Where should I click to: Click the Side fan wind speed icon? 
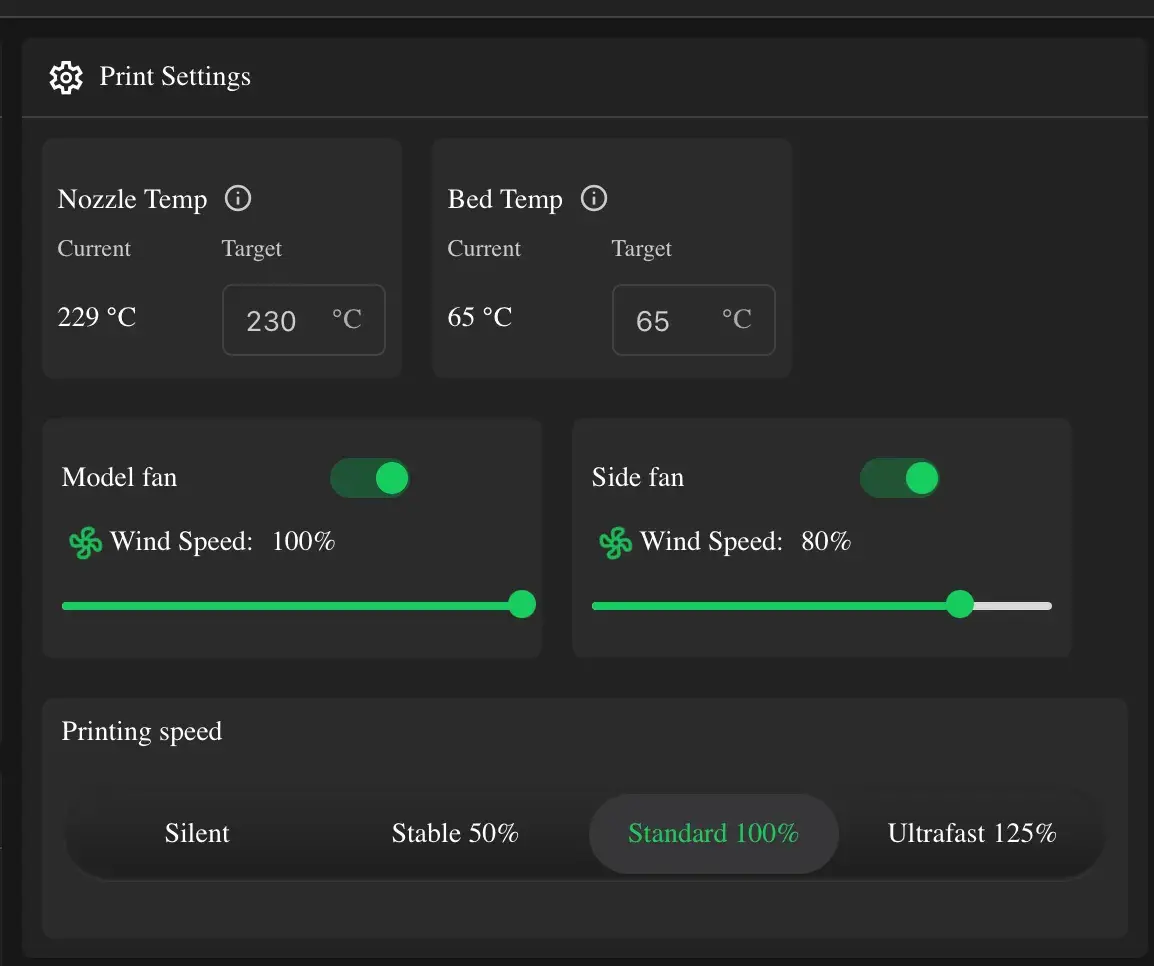pyautogui.click(x=615, y=543)
